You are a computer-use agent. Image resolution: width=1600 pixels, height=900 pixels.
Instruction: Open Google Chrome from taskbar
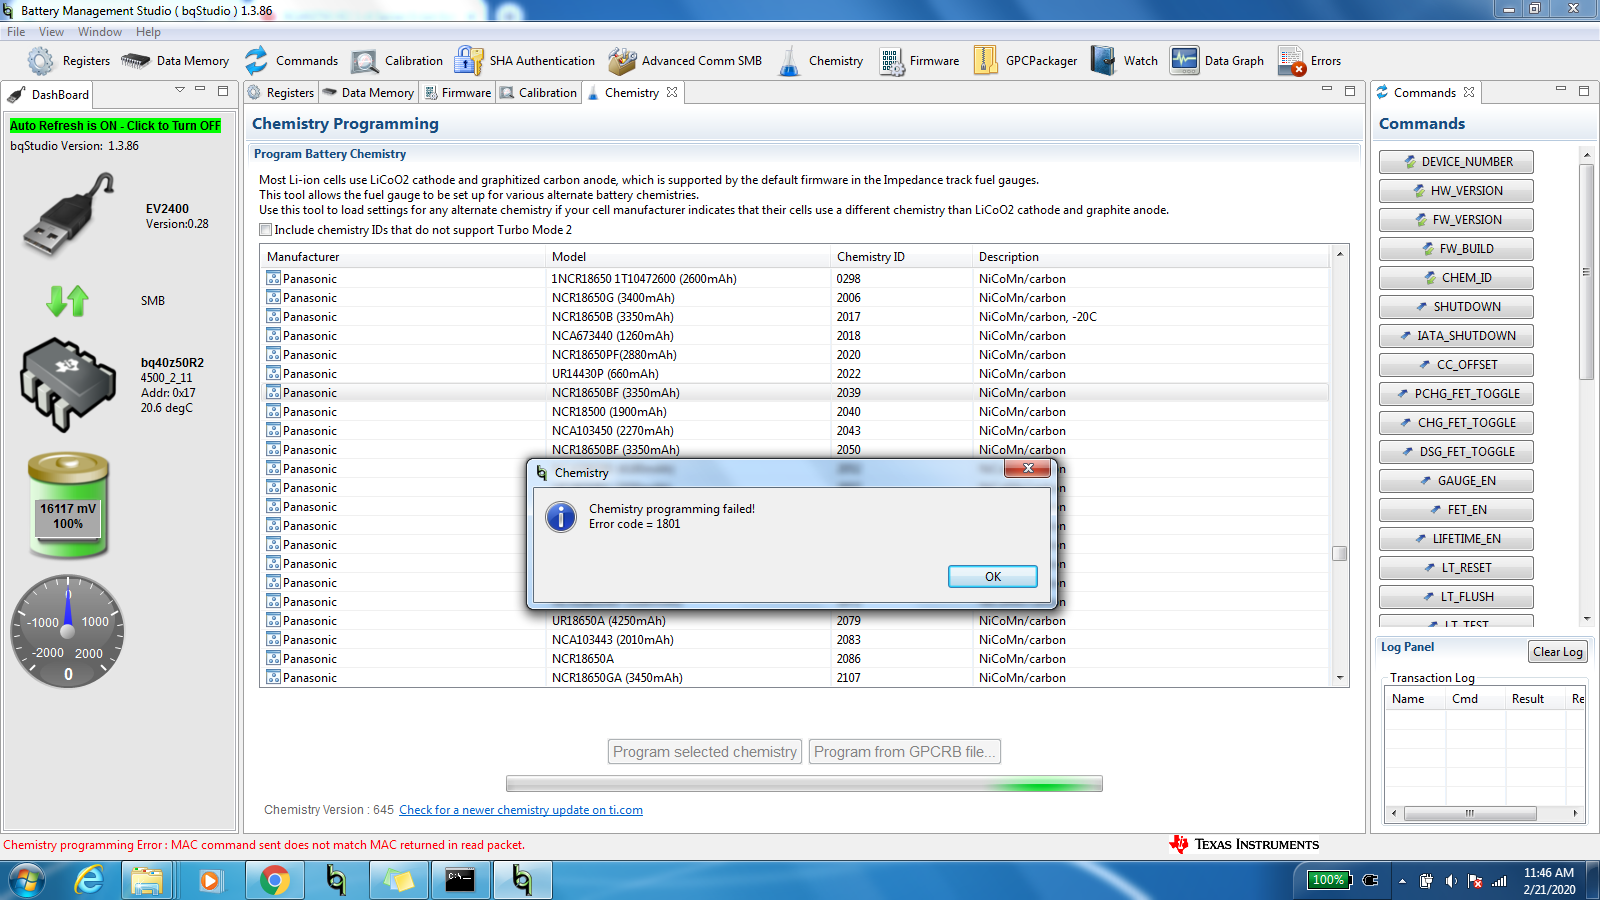click(274, 880)
